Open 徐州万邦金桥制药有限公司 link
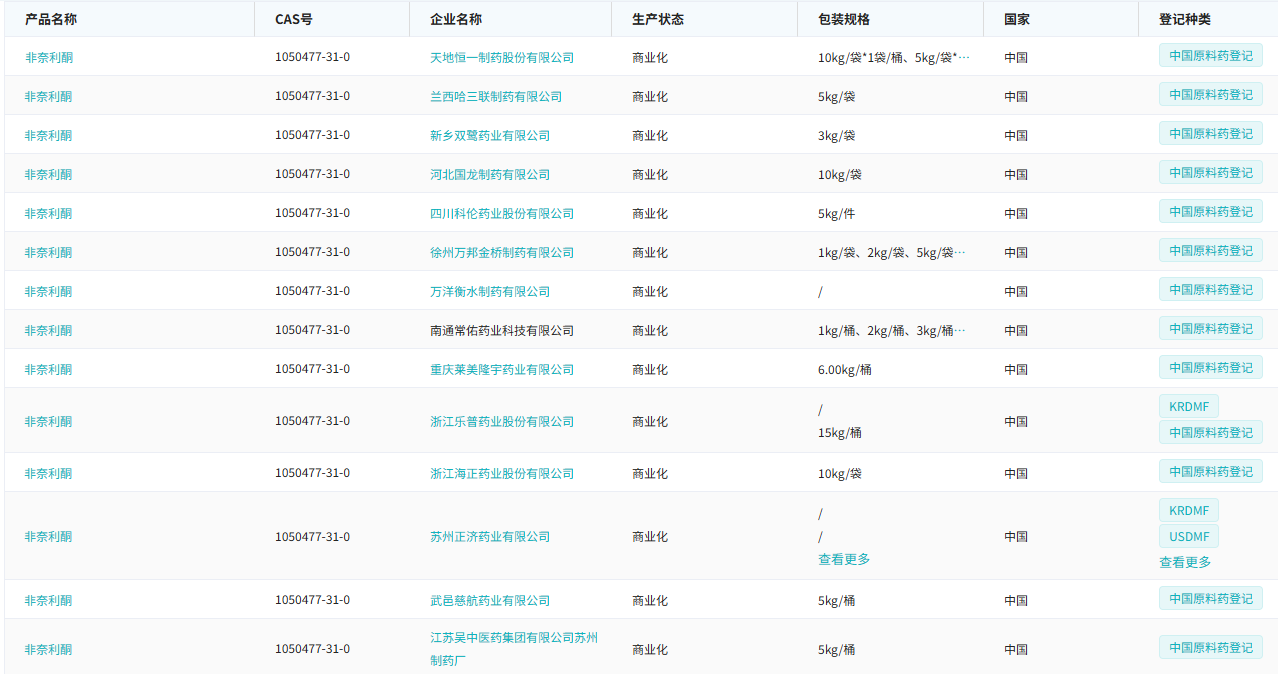The height and width of the screenshot is (674, 1278). coord(502,252)
